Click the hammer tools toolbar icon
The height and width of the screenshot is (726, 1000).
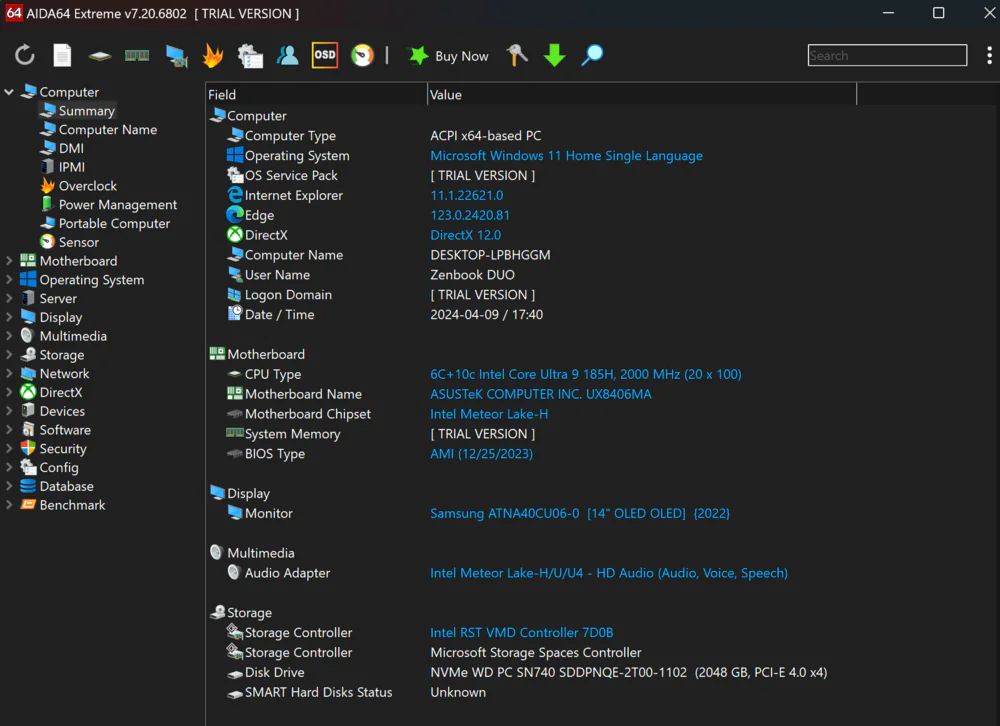[x=517, y=56]
